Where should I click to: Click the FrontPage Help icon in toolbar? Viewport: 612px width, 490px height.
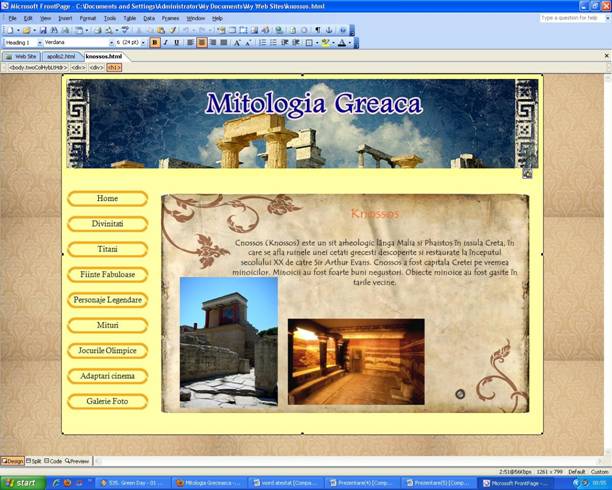pyautogui.click(x=342, y=30)
